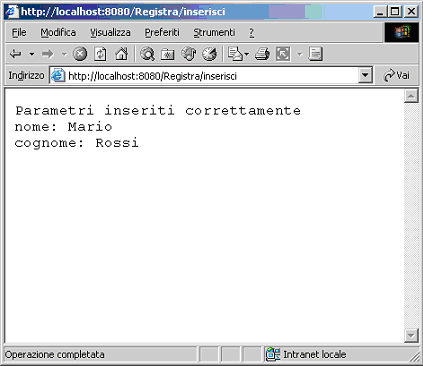This screenshot has width=423, height=366.
Task: Click the last toolbar icon (document page)
Action: click(315, 54)
